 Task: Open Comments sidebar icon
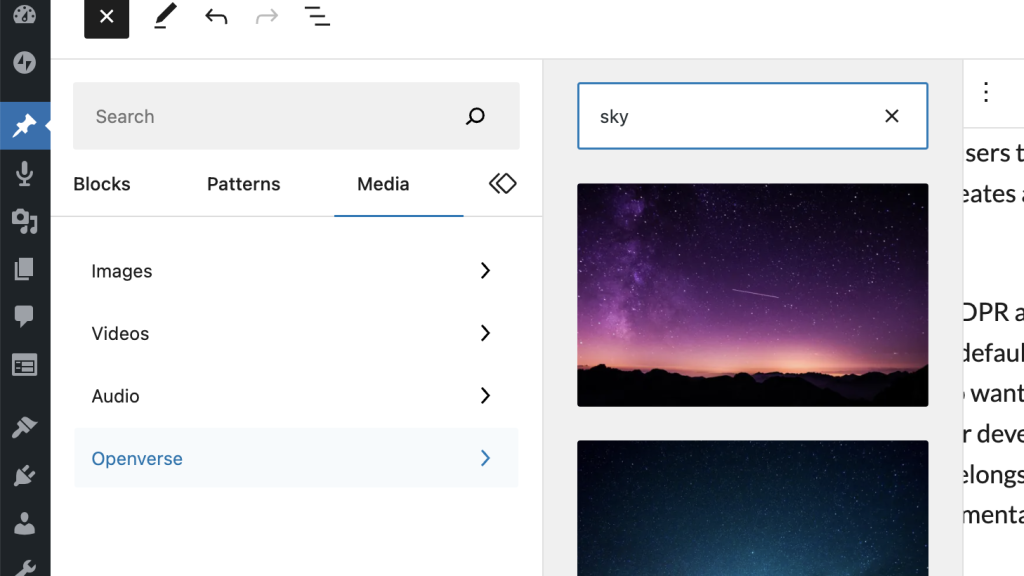coord(24,317)
